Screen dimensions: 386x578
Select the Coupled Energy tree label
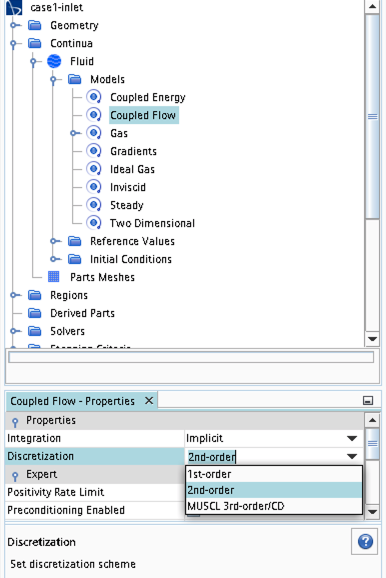tap(147, 97)
